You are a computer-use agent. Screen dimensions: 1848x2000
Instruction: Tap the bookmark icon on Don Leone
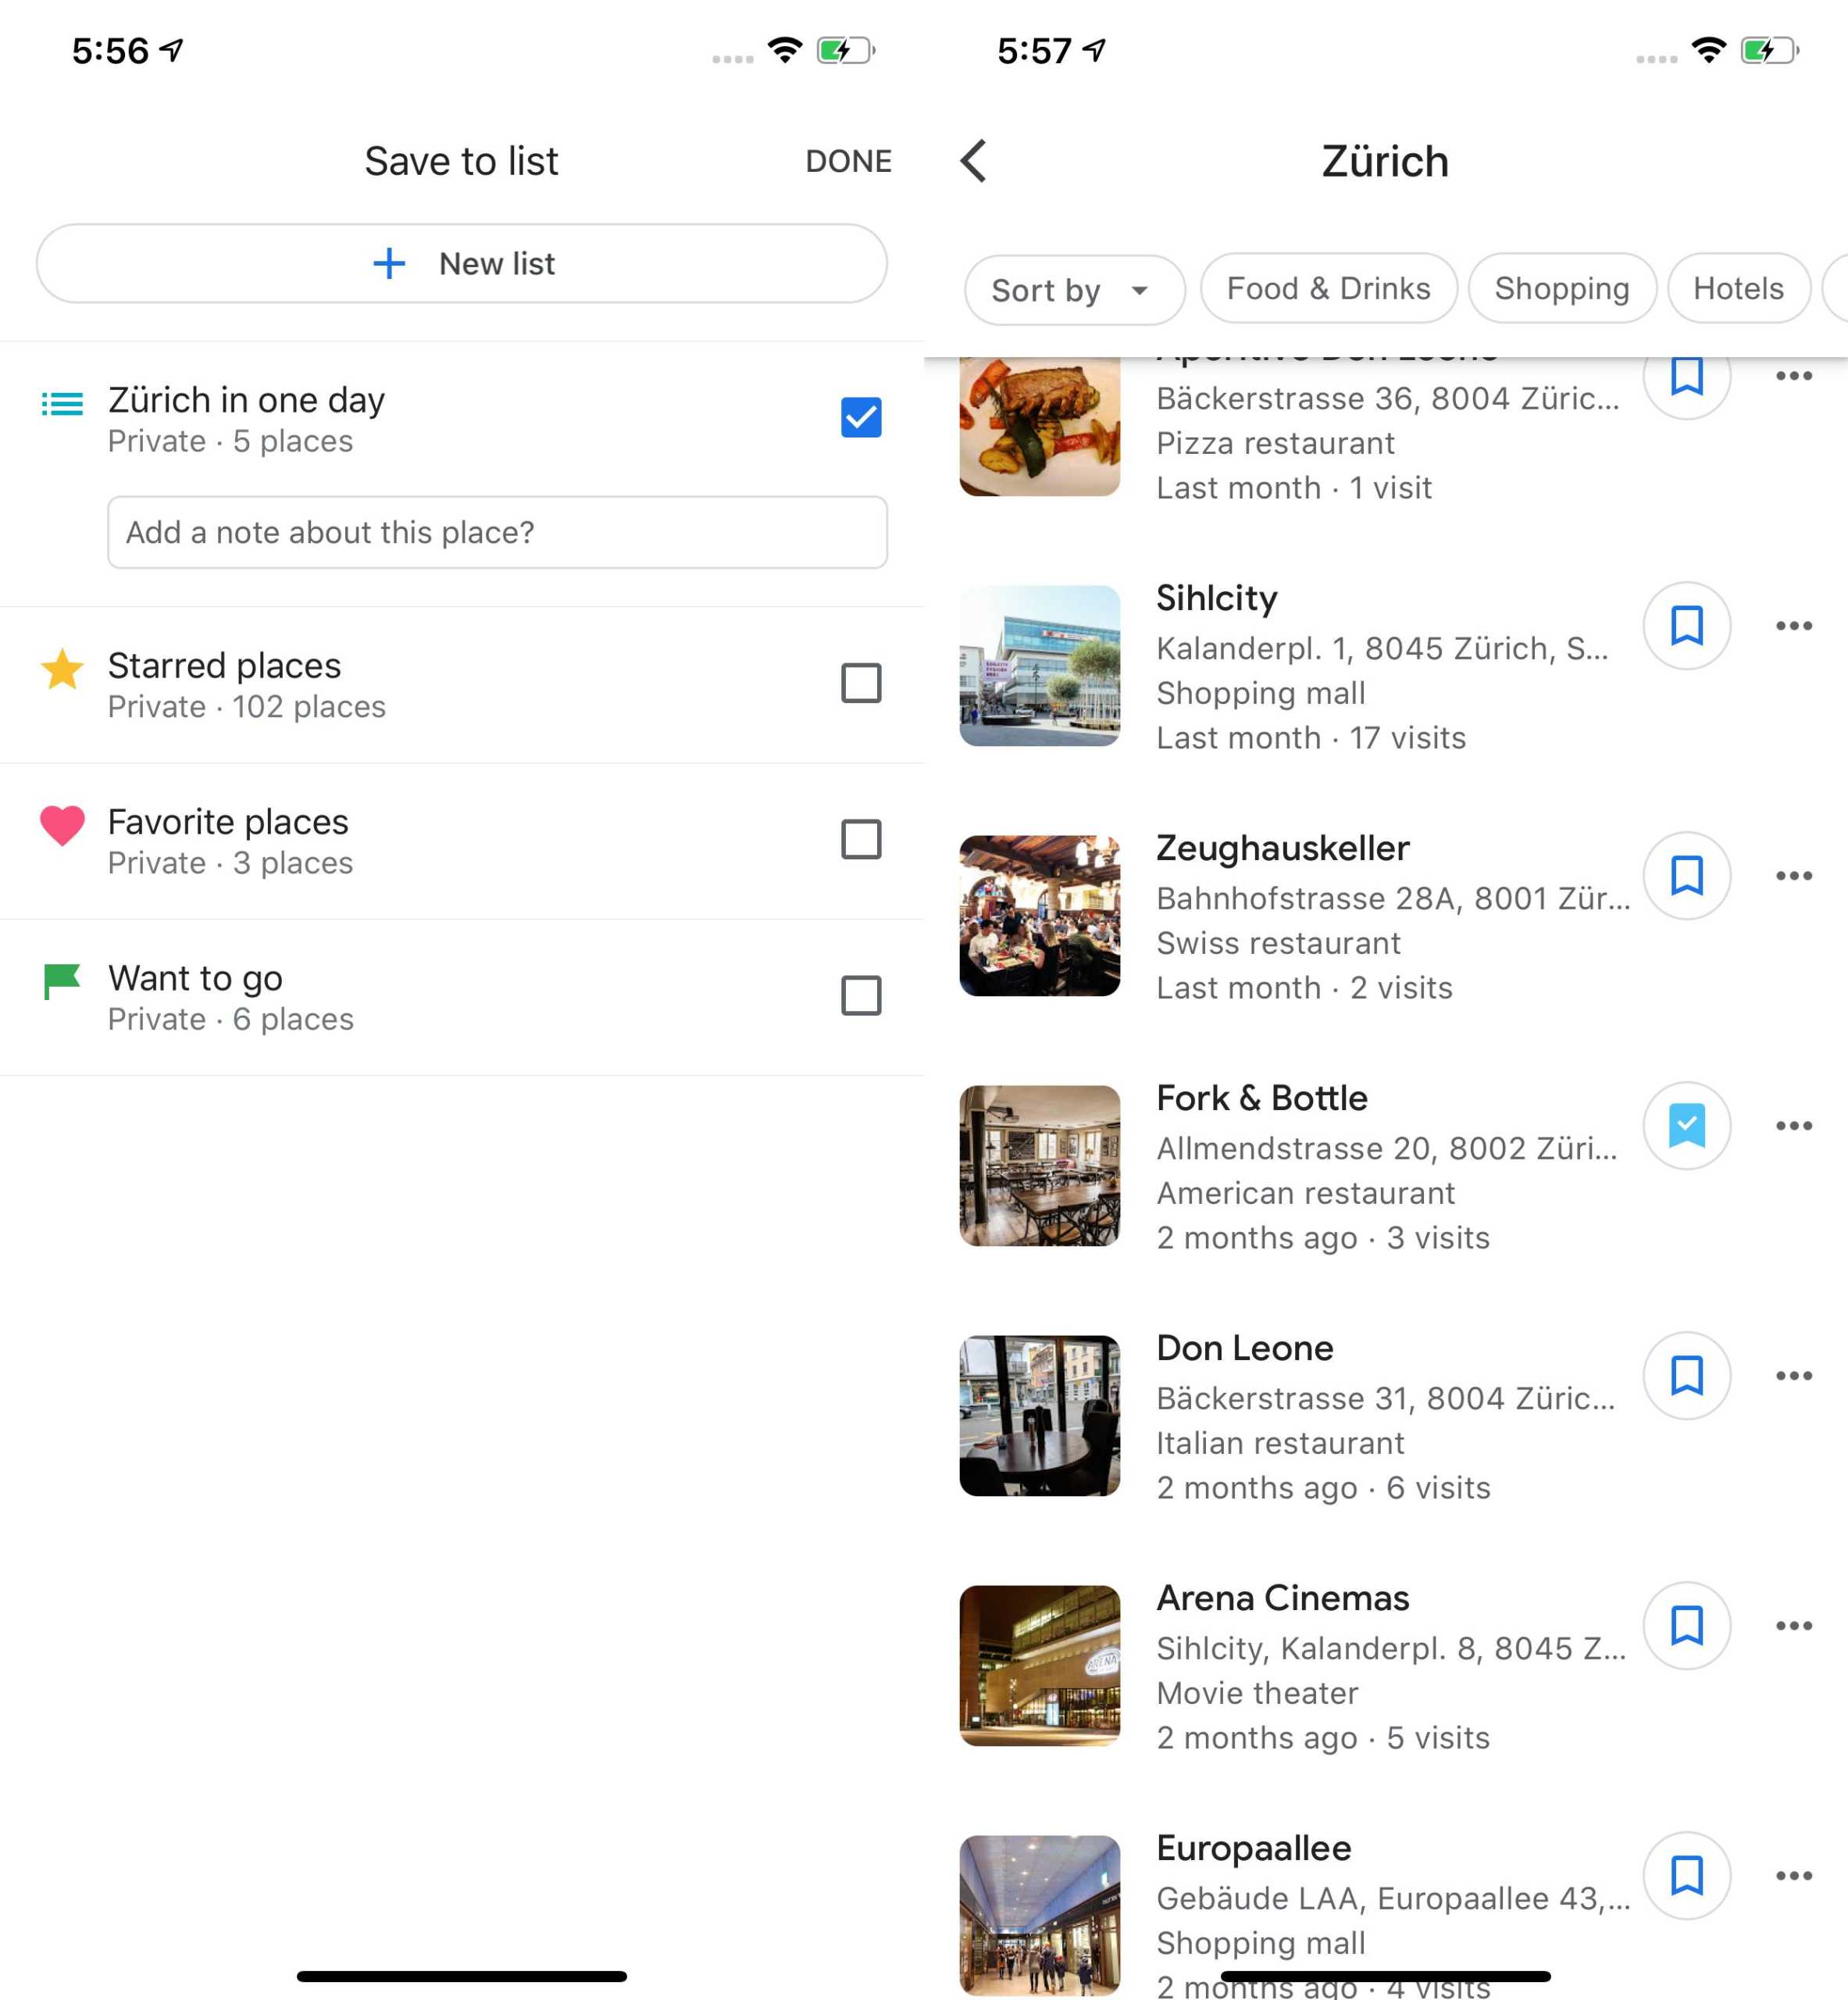tap(1684, 1374)
